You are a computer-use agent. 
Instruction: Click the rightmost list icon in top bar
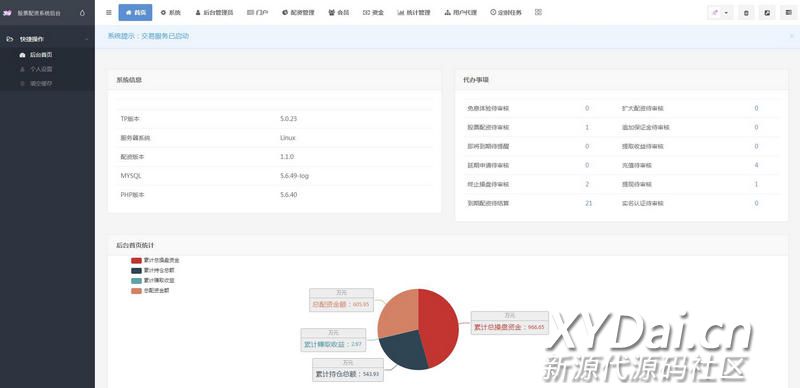pos(789,13)
